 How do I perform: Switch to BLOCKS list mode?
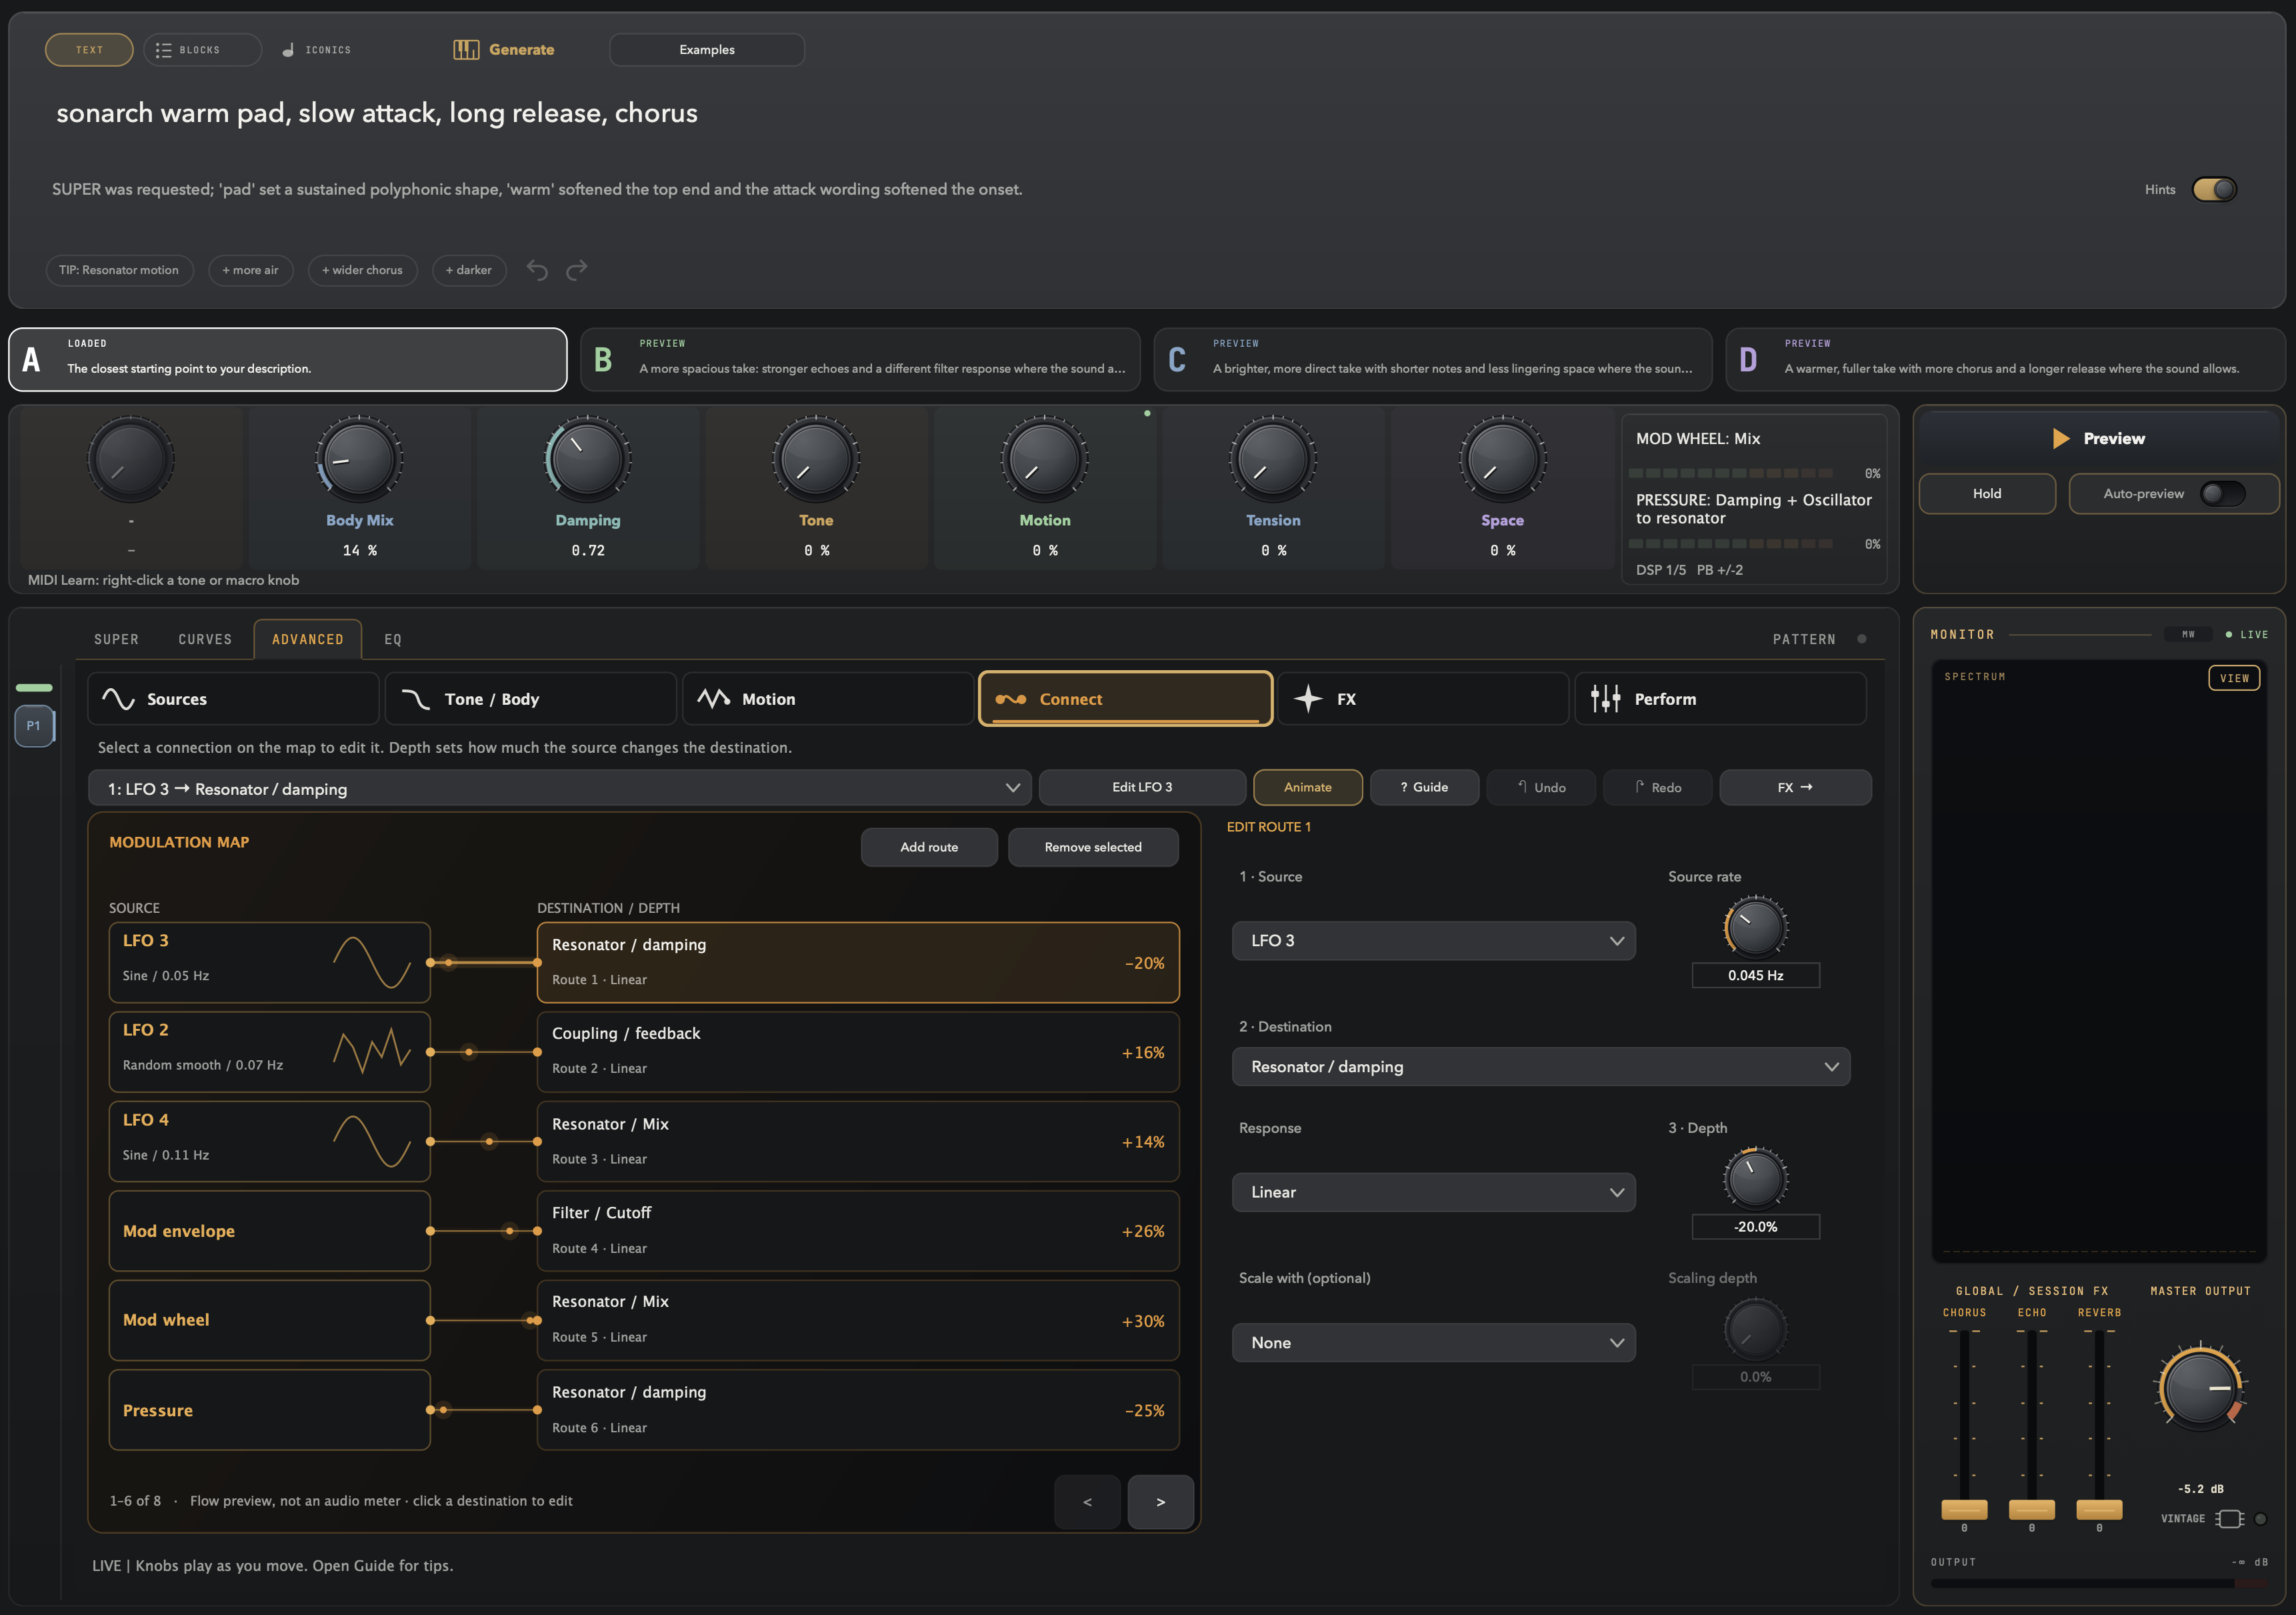pos(202,50)
